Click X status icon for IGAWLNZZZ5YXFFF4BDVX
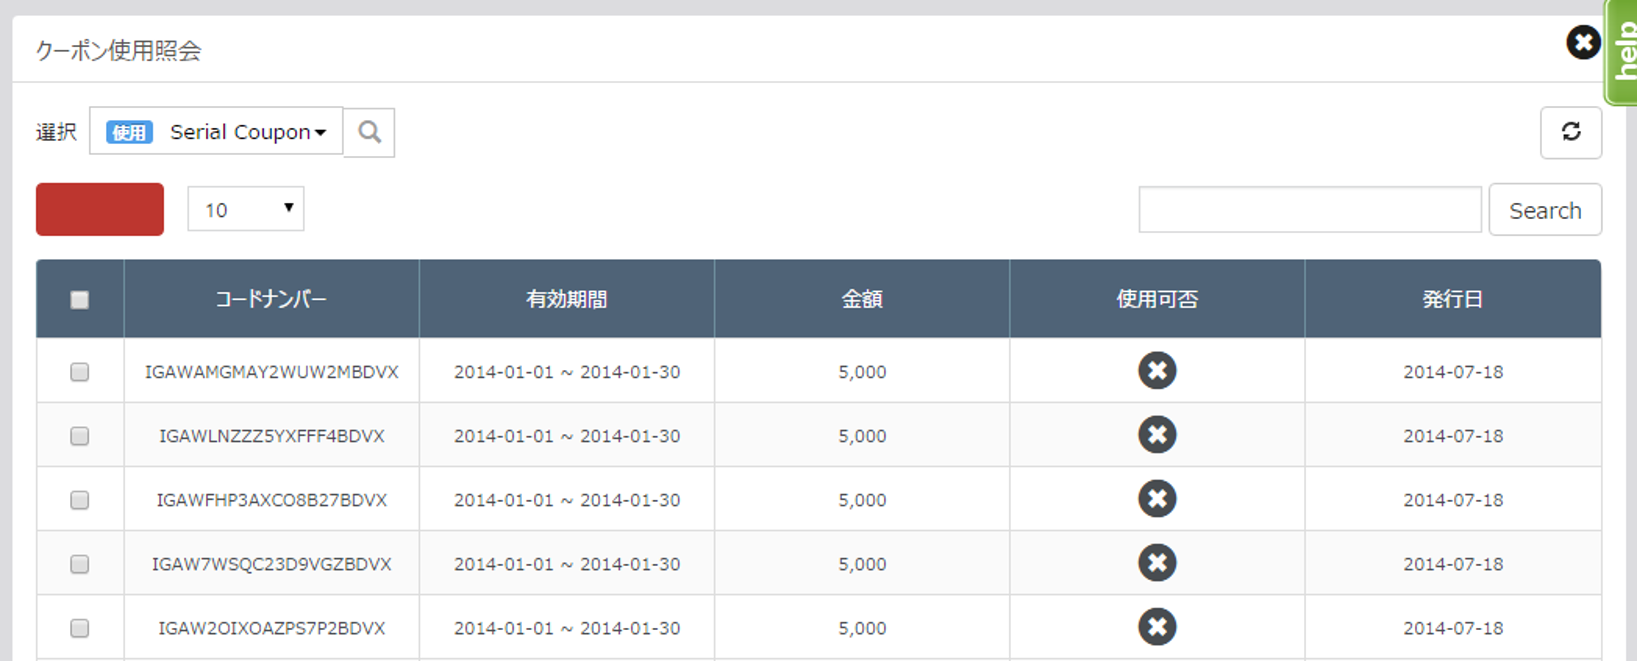 (1156, 435)
